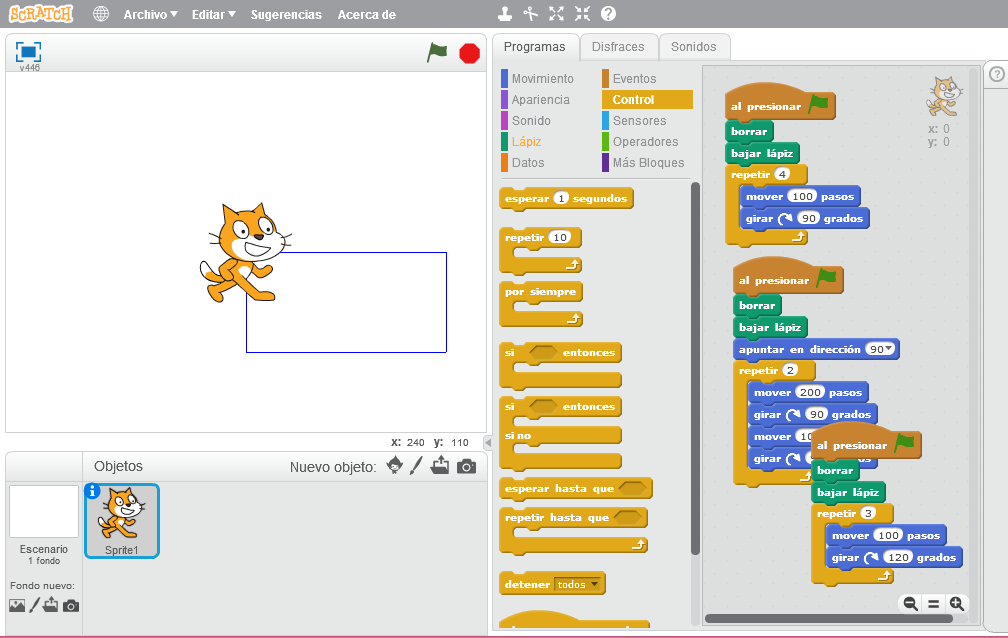Screen dimensions: 1008x638
Task: Choose new sprite from library
Action: pos(395,465)
